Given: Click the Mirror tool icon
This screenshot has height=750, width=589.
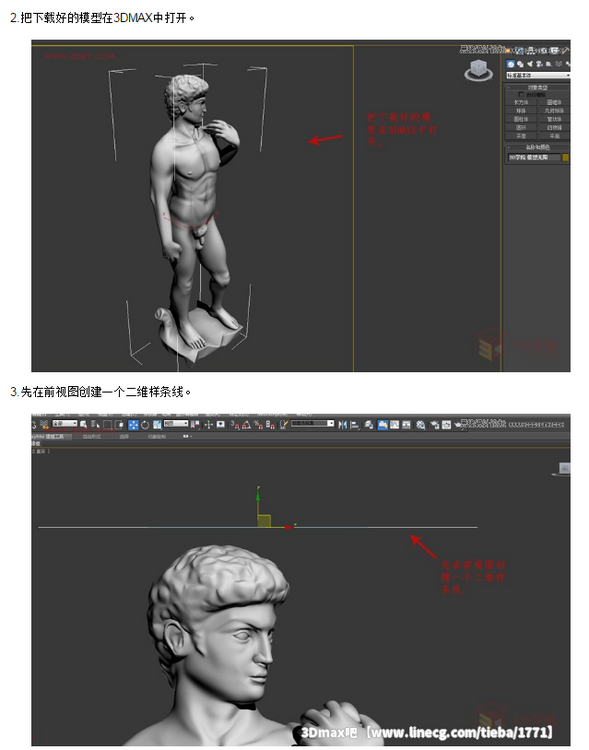Looking at the screenshot, I should pos(343,424).
